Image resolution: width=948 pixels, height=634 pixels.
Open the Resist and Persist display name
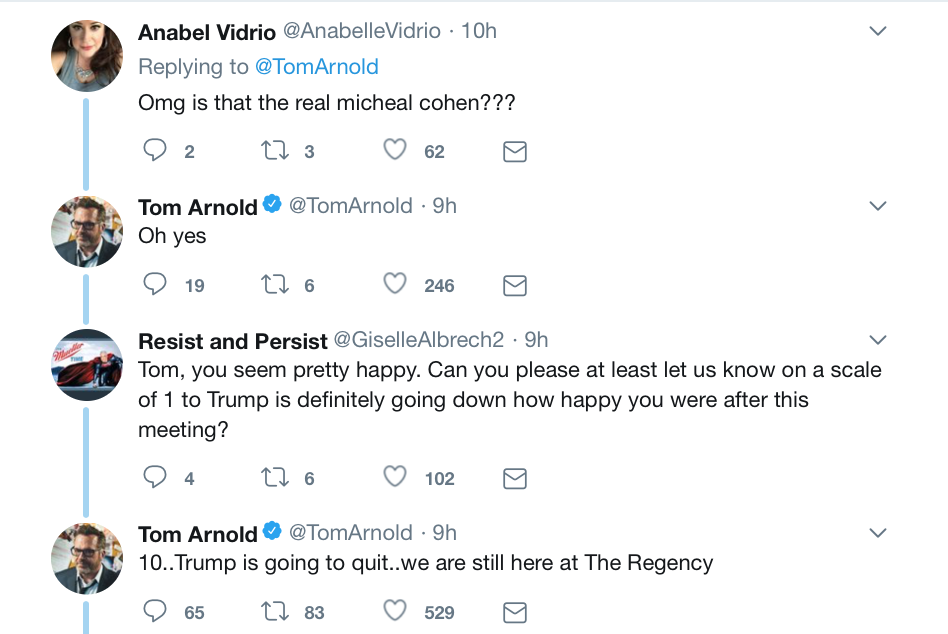coord(233,341)
